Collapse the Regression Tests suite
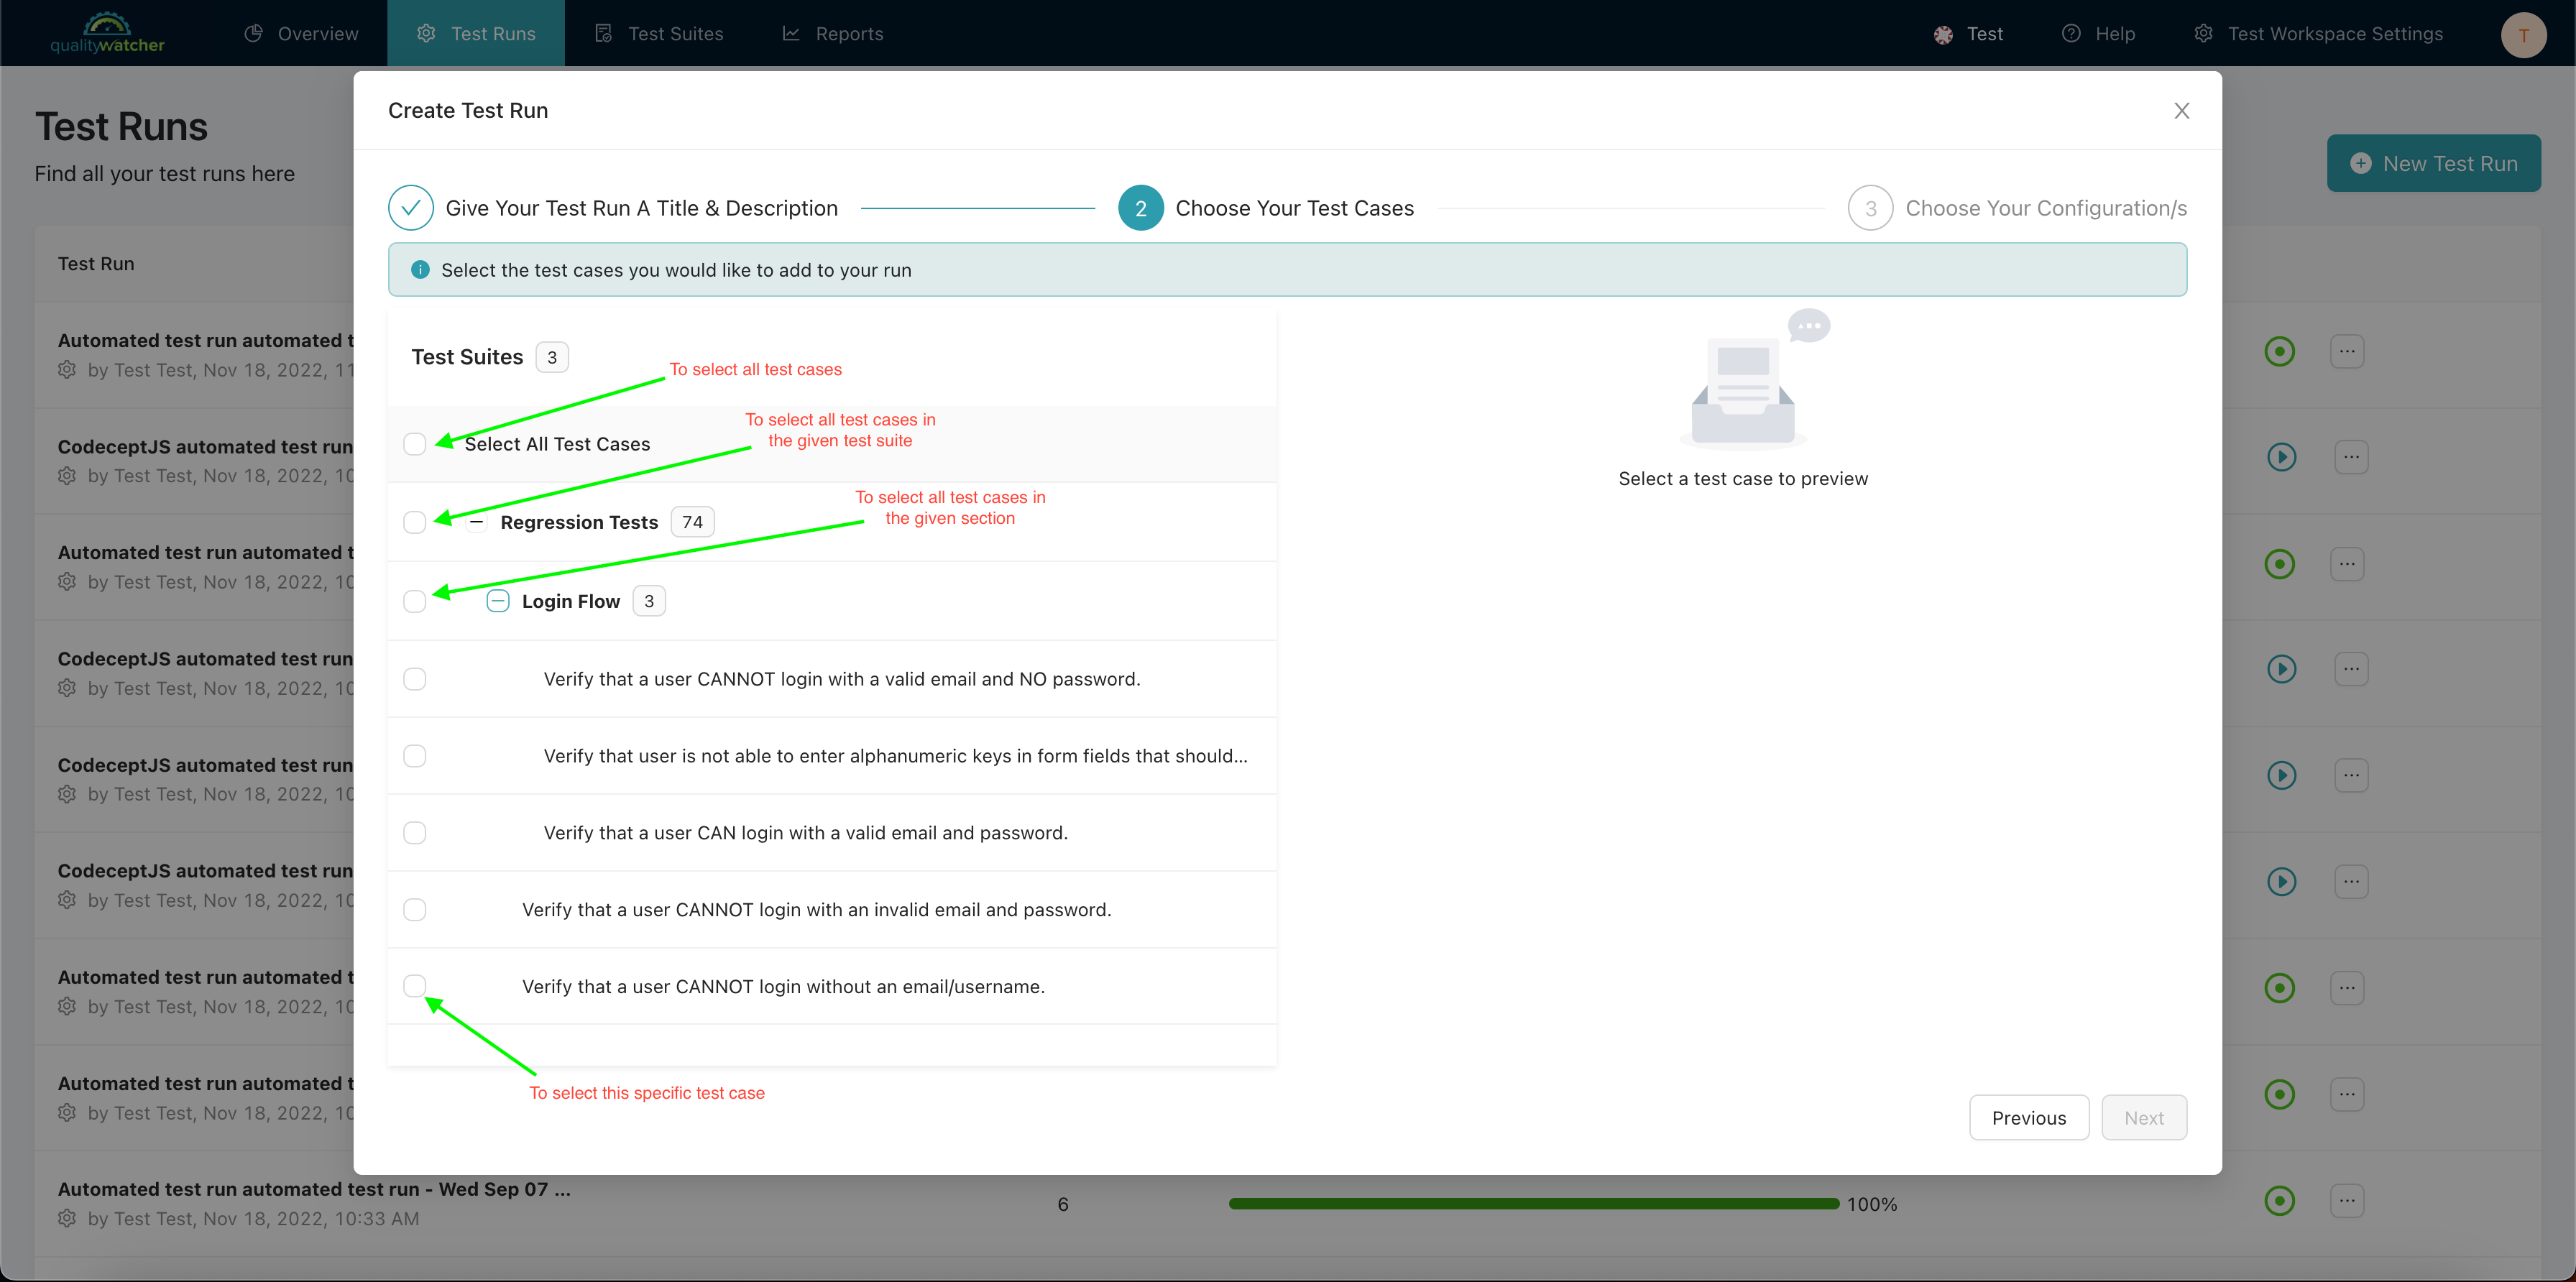This screenshot has width=2576, height=1282. [x=477, y=521]
